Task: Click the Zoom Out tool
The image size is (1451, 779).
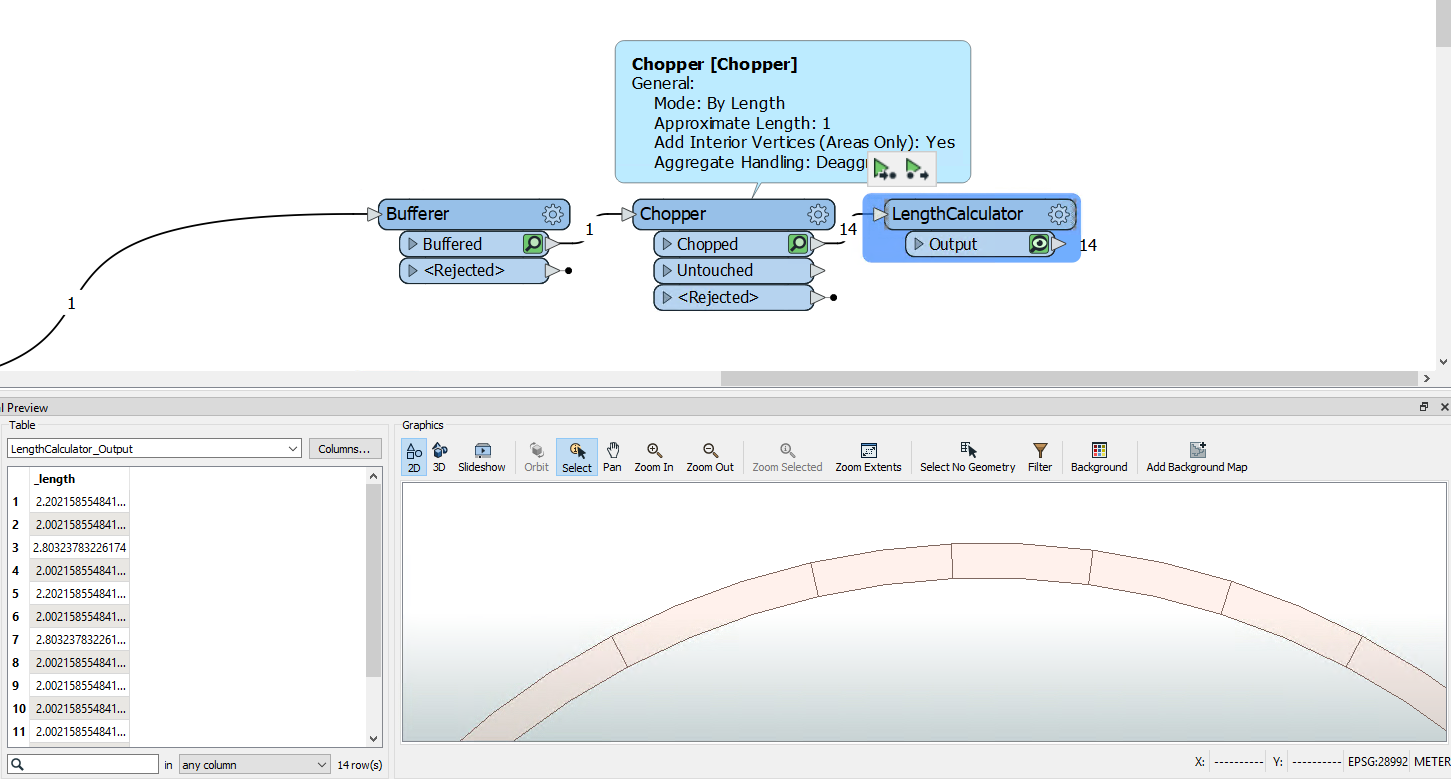Action: coord(710,457)
